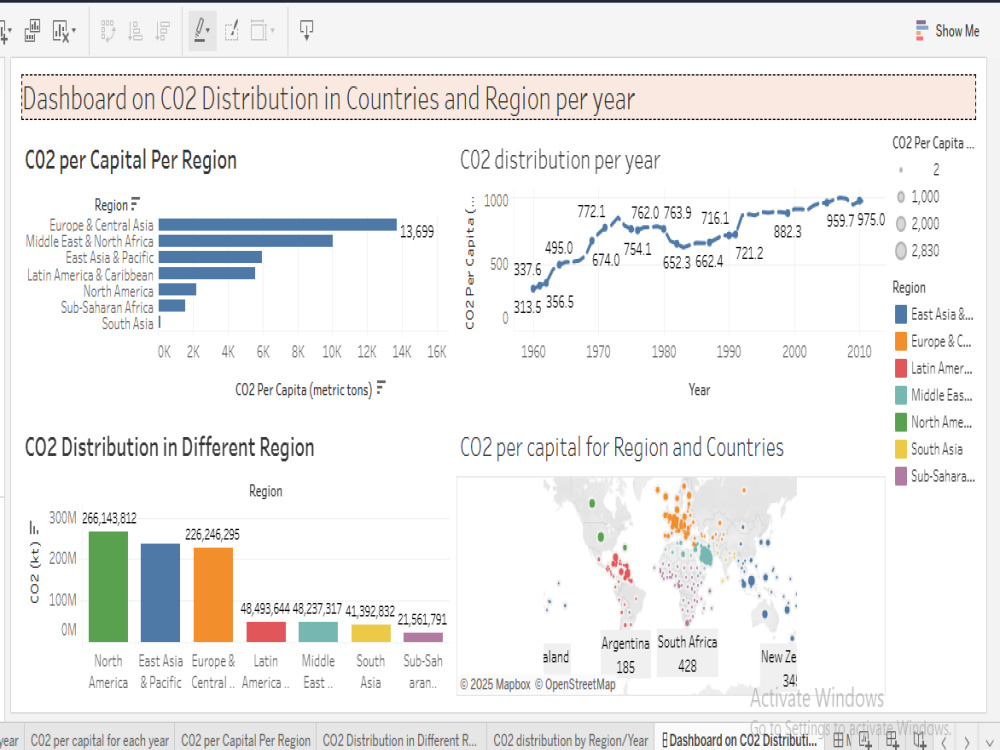This screenshot has height=750, width=1000.
Task: Click the Clear sheet toolbar icon
Action: click(x=61, y=31)
